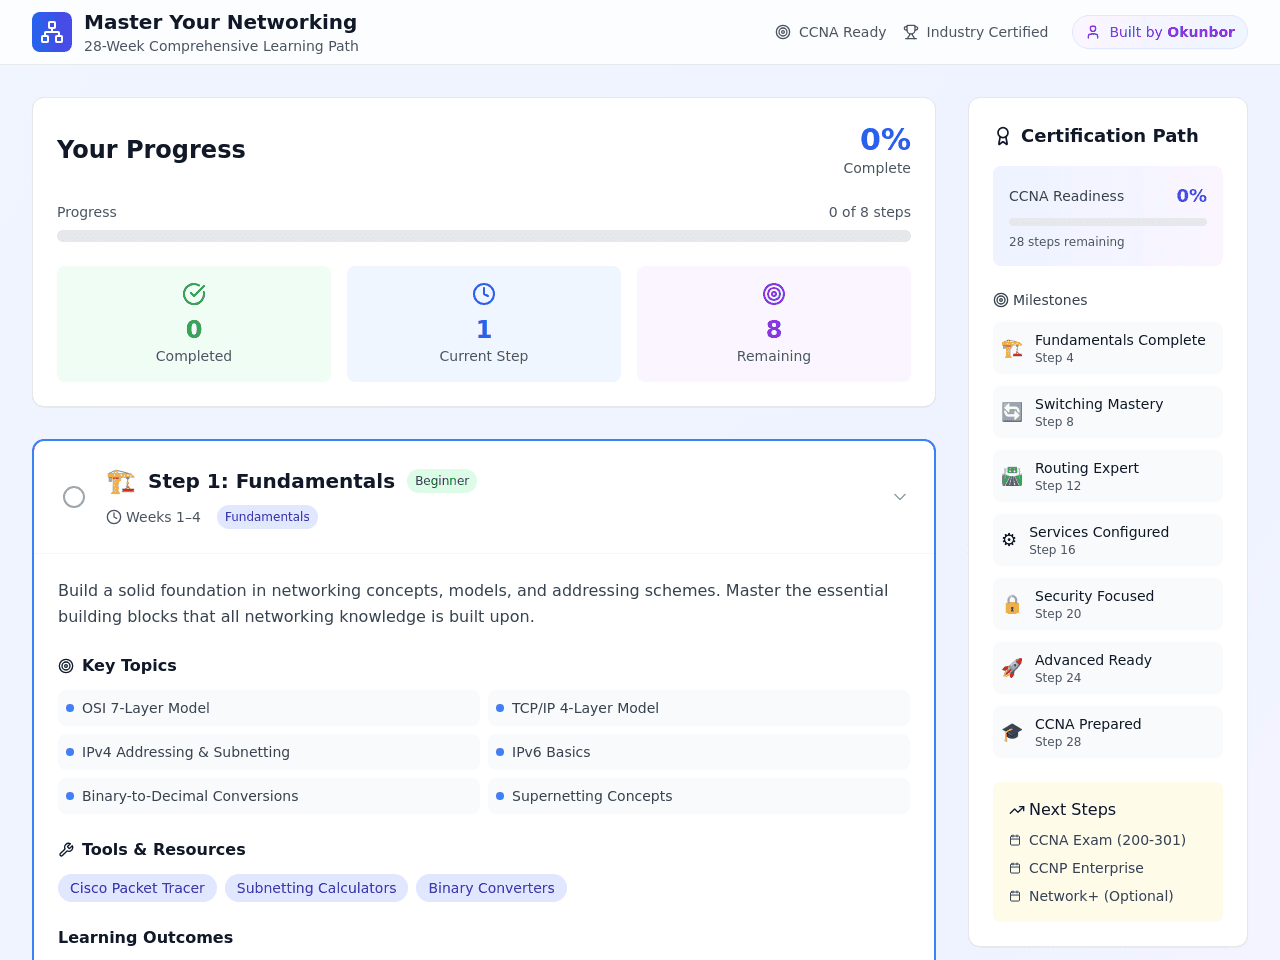Click the Subnetting Calculators tag

click(x=316, y=888)
